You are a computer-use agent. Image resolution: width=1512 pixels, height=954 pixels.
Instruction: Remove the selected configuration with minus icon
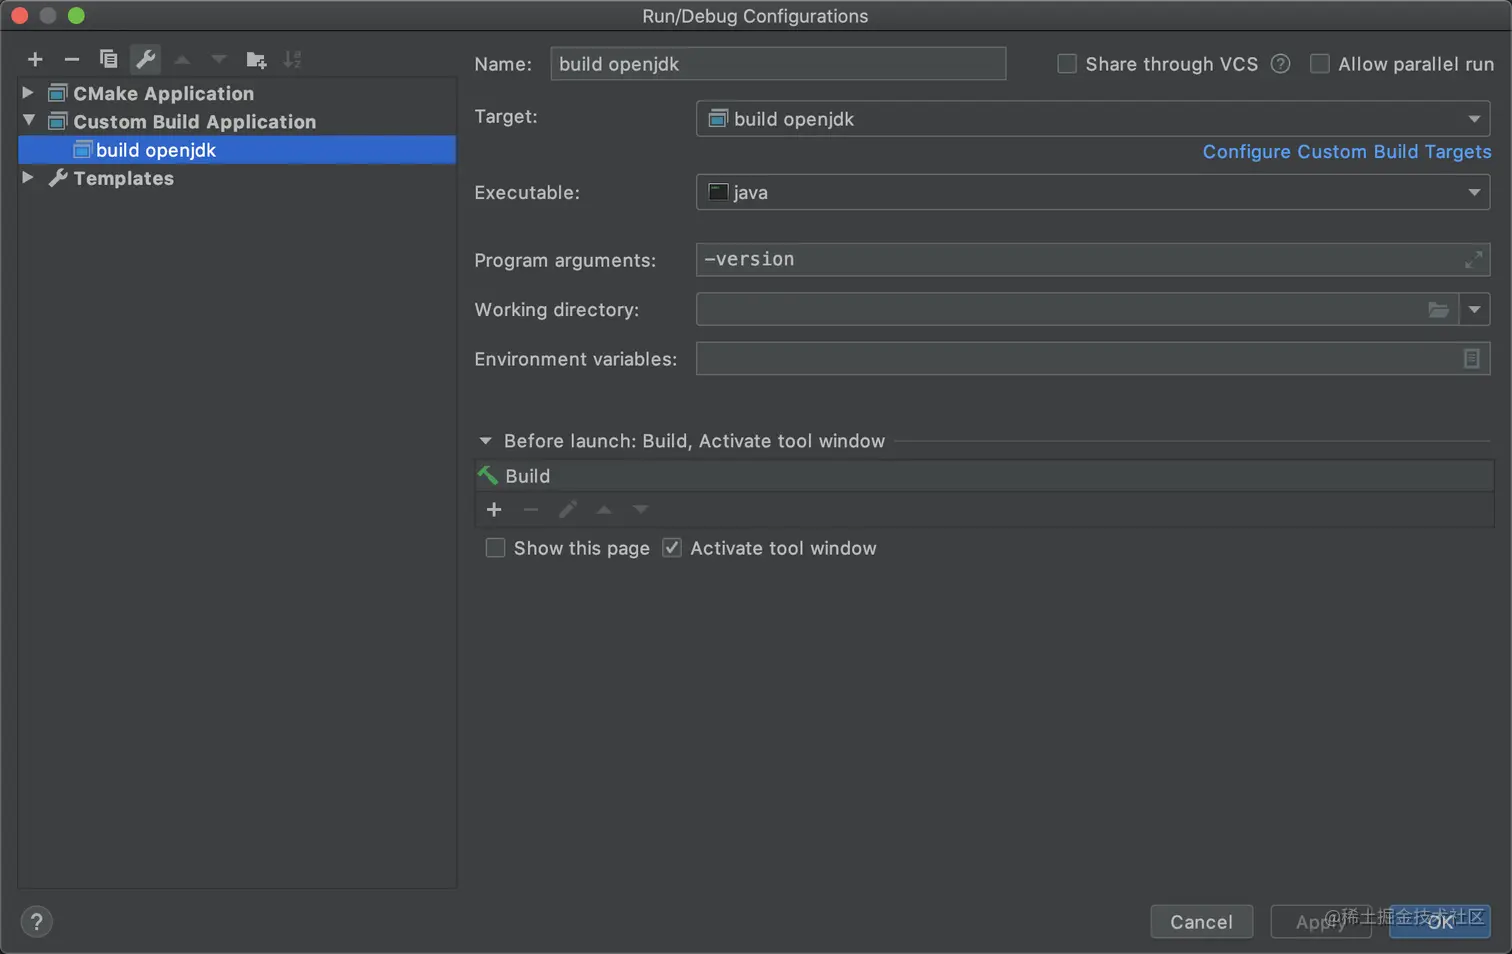(x=71, y=60)
